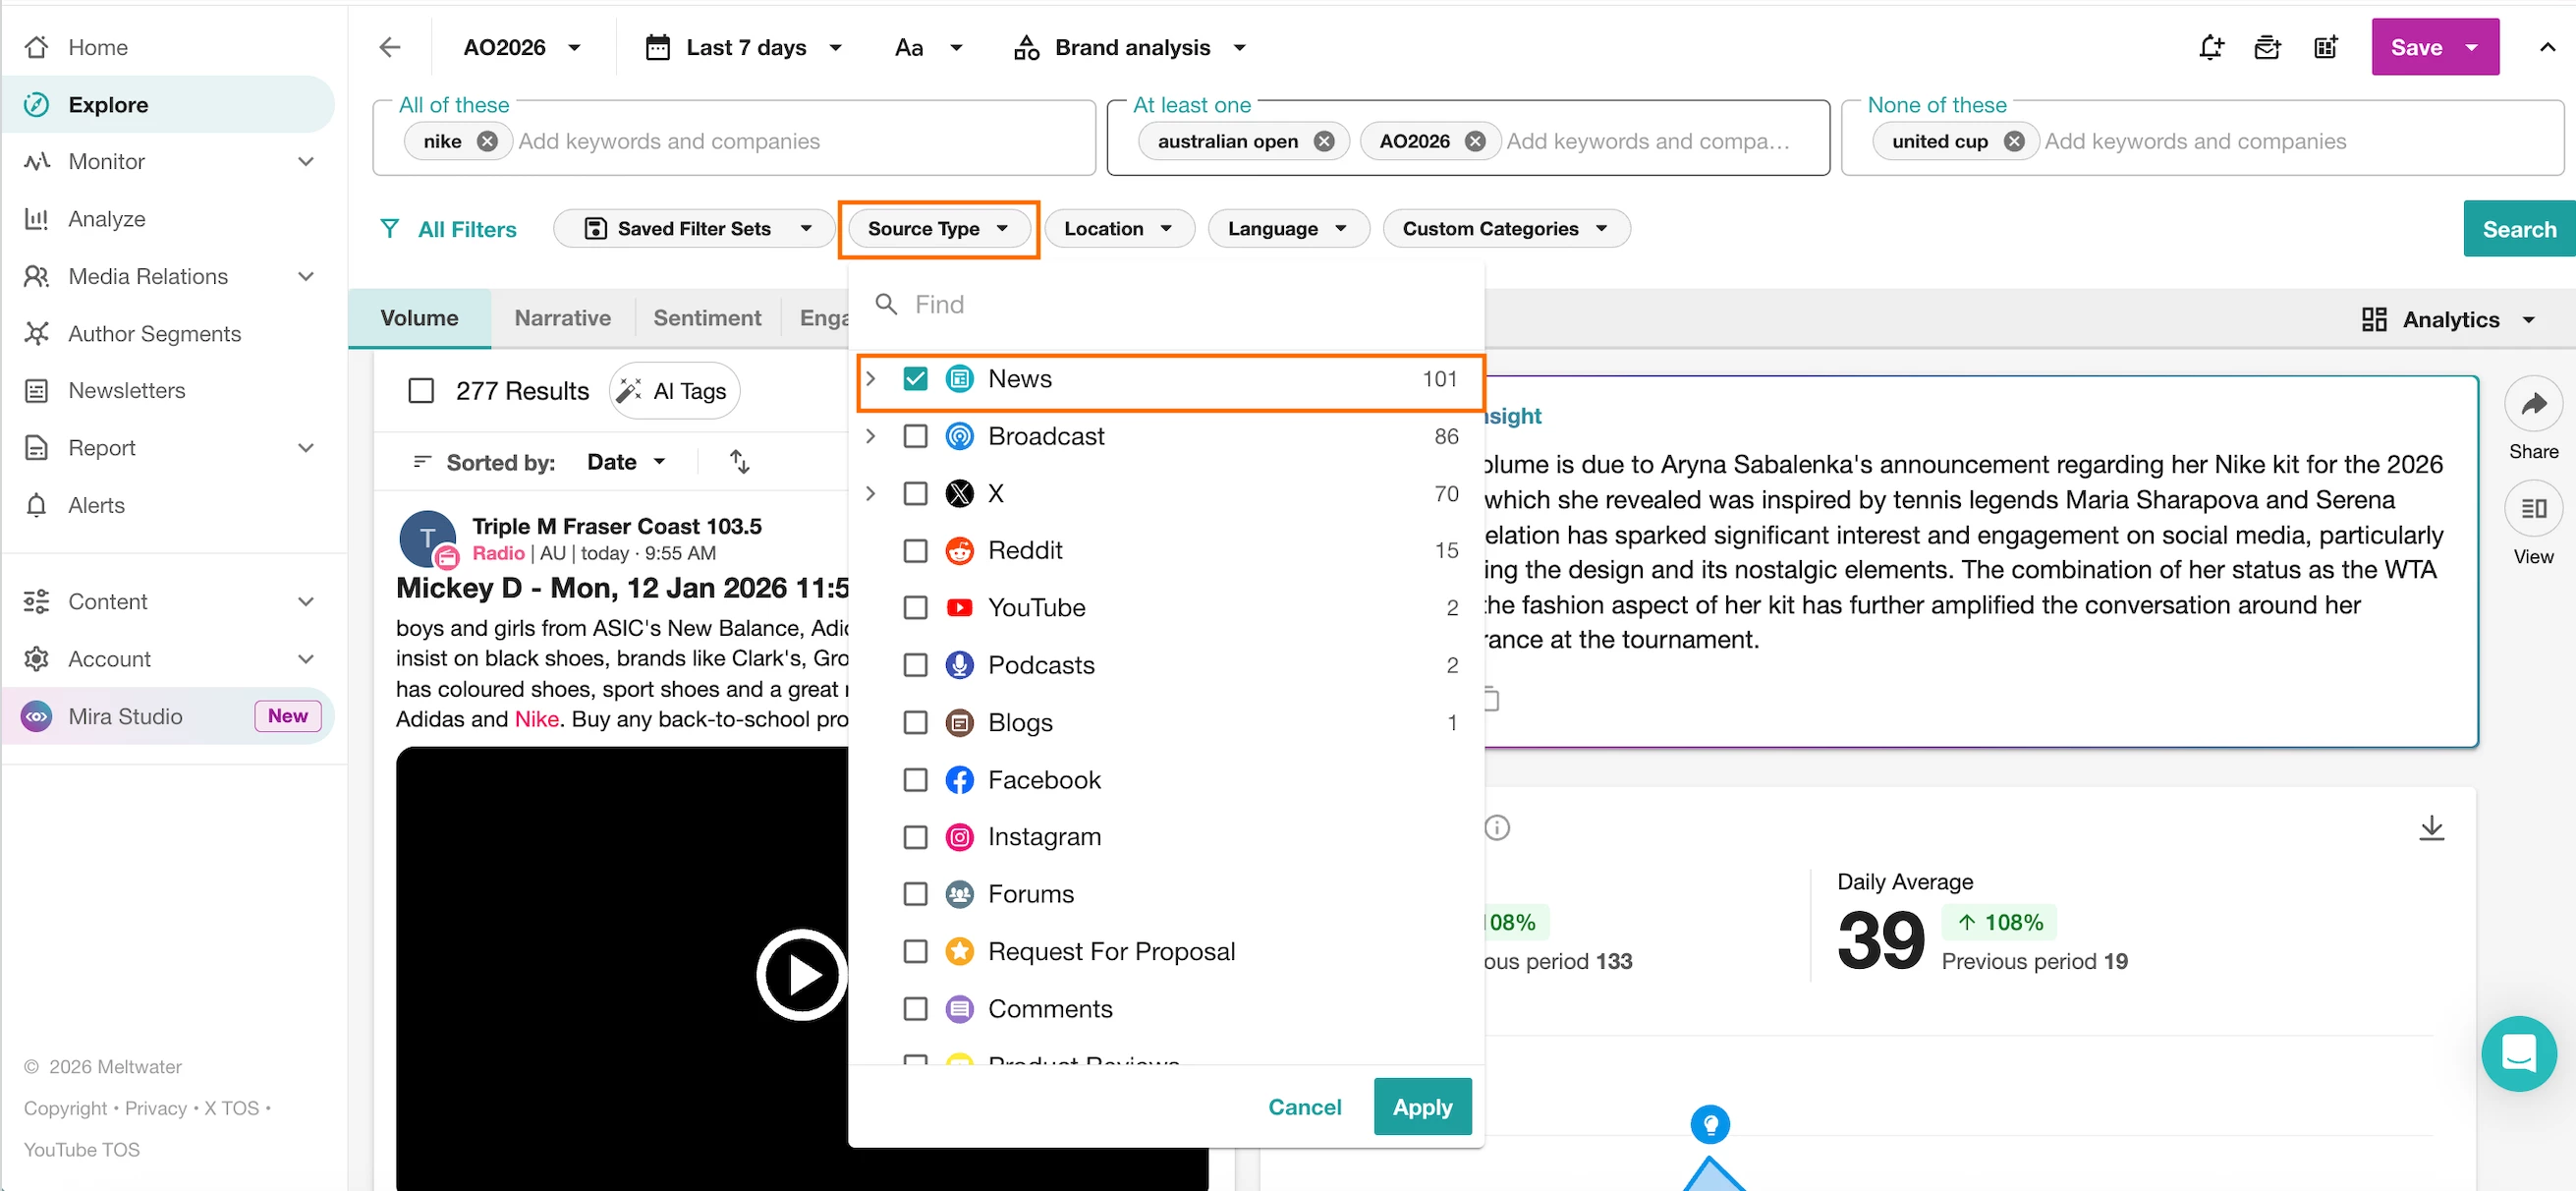The height and width of the screenshot is (1191, 2576).
Task: Remove the nike keyword chip
Action: coord(487,141)
